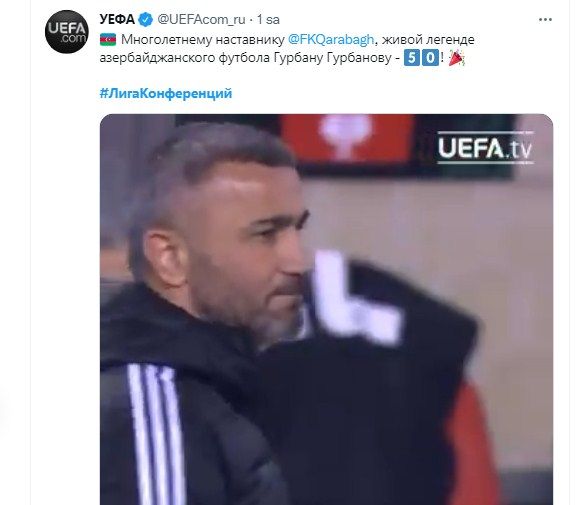Open the @UEFAcom_ru handle
This screenshot has width=584, height=505.
201,20
